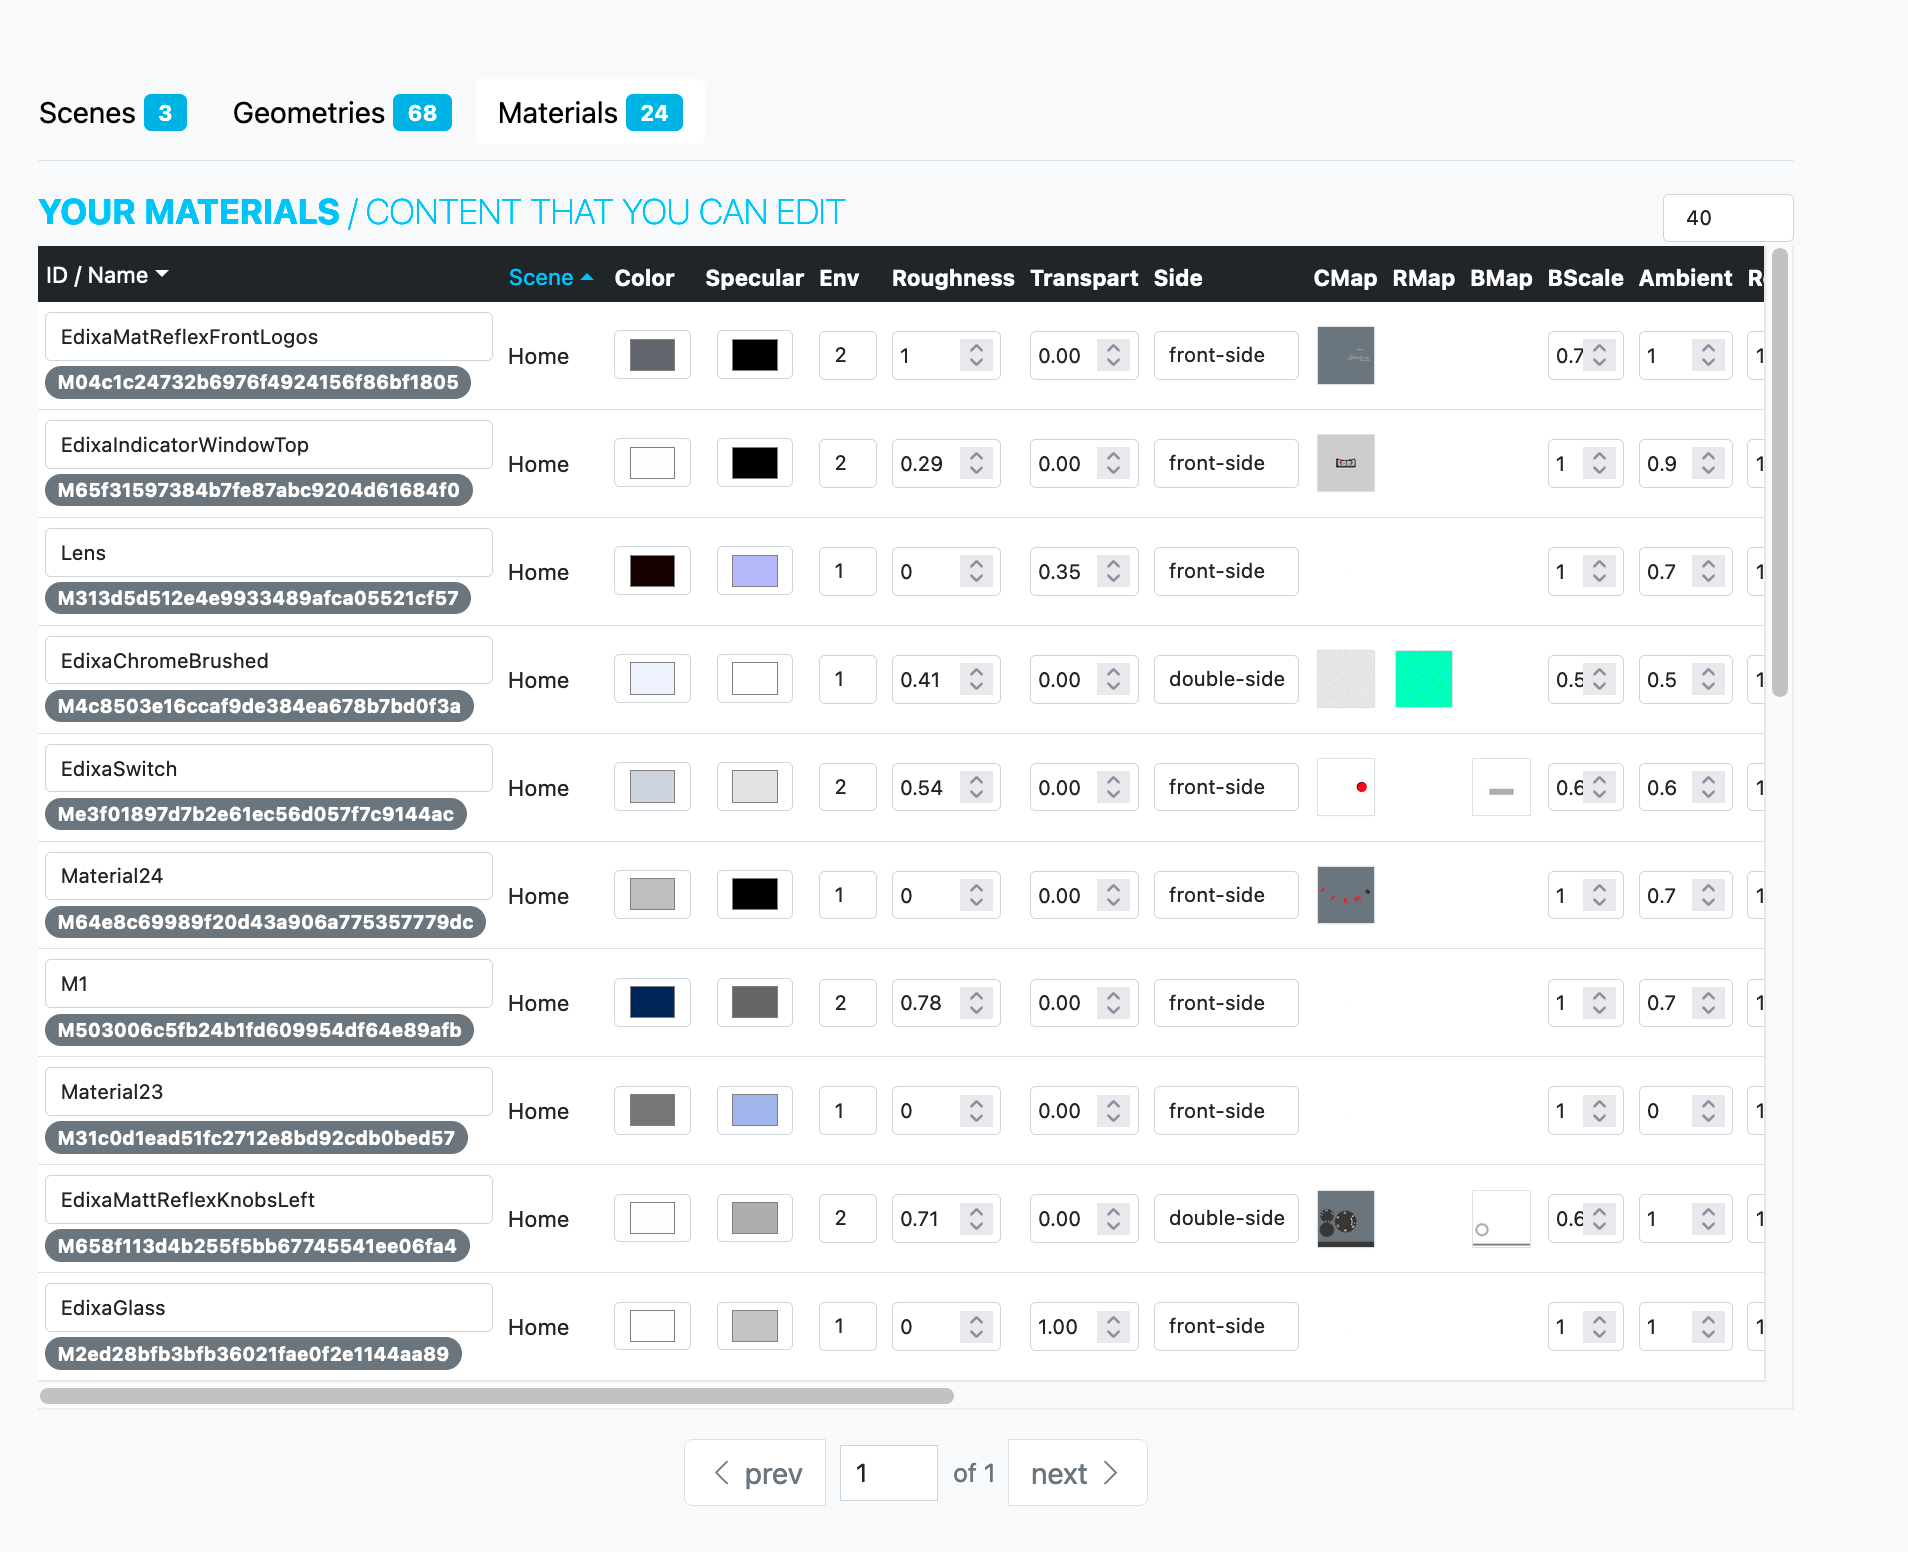Open the Side dropdown for Lens material

[x=1225, y=571]
